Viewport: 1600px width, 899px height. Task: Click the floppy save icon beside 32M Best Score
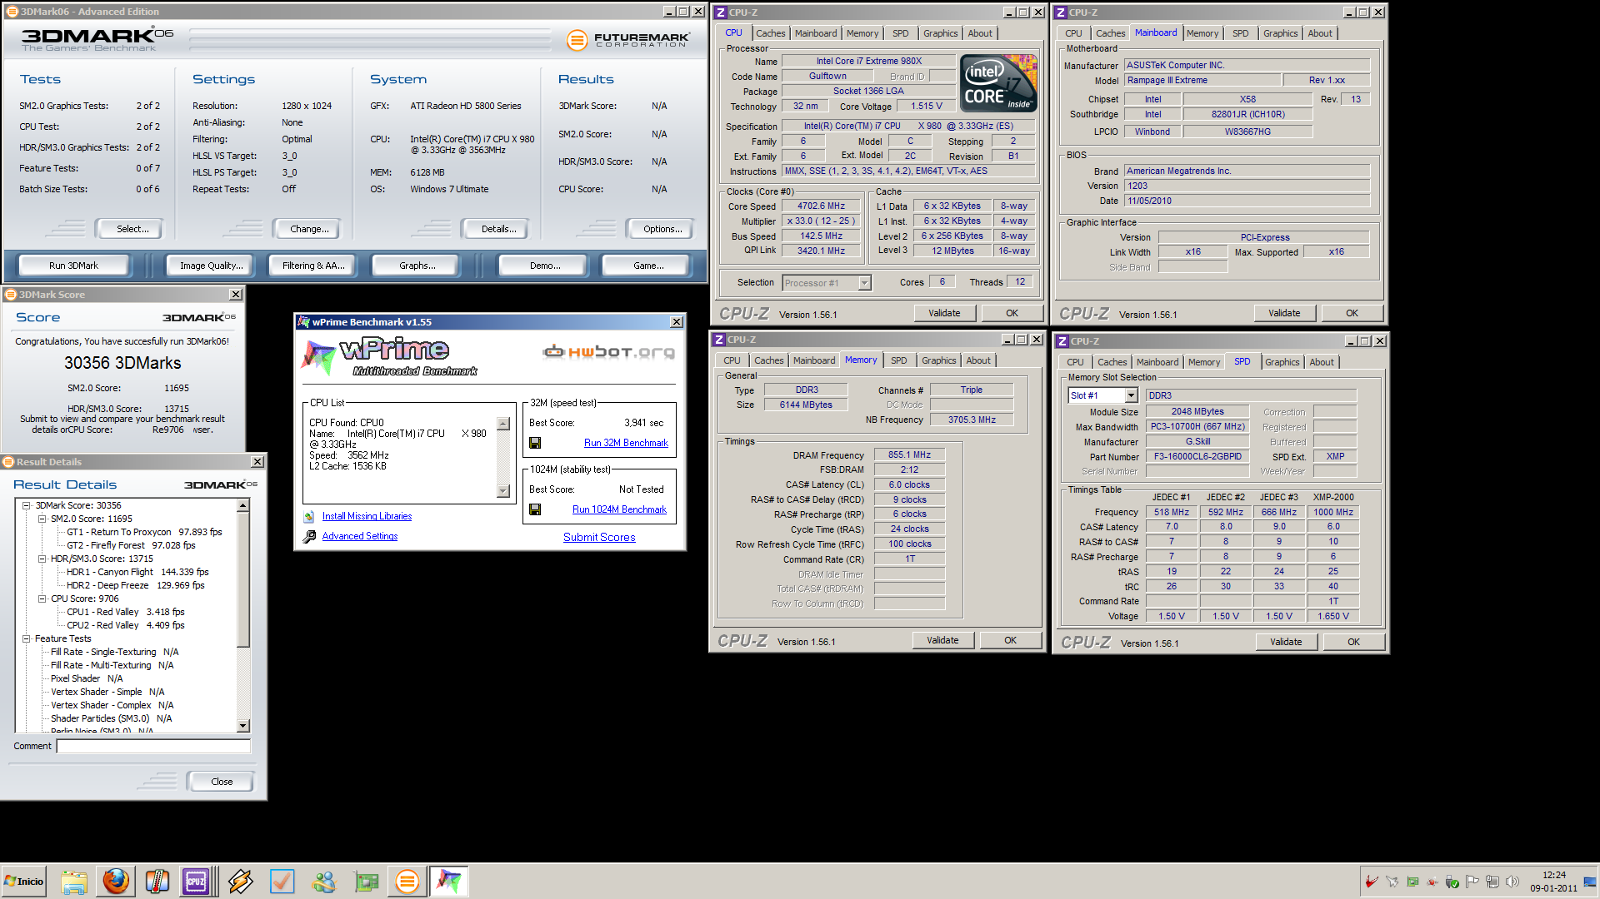535,443
